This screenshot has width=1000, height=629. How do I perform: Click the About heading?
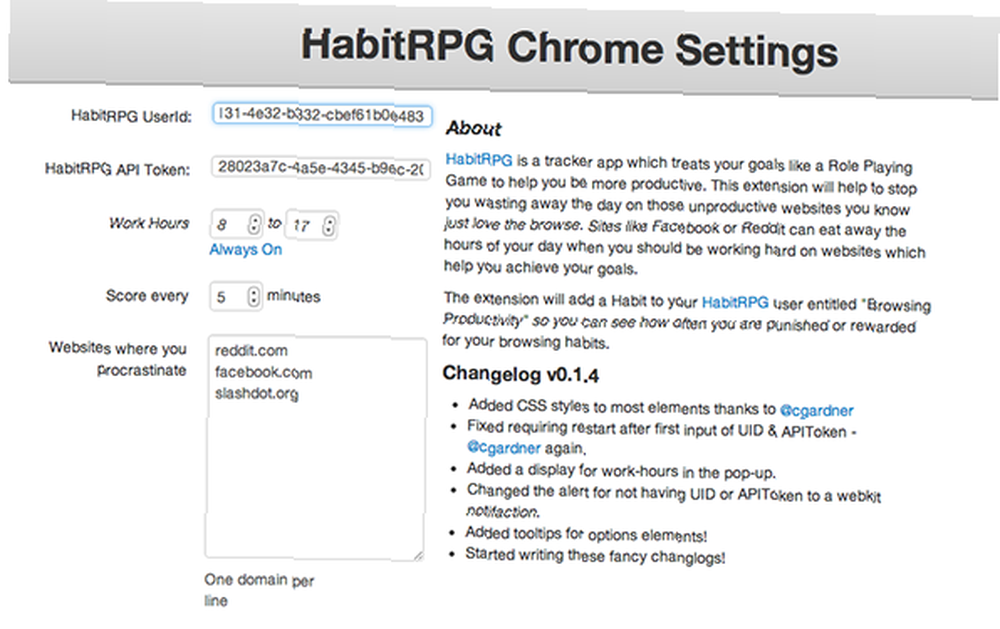point(474,128)
